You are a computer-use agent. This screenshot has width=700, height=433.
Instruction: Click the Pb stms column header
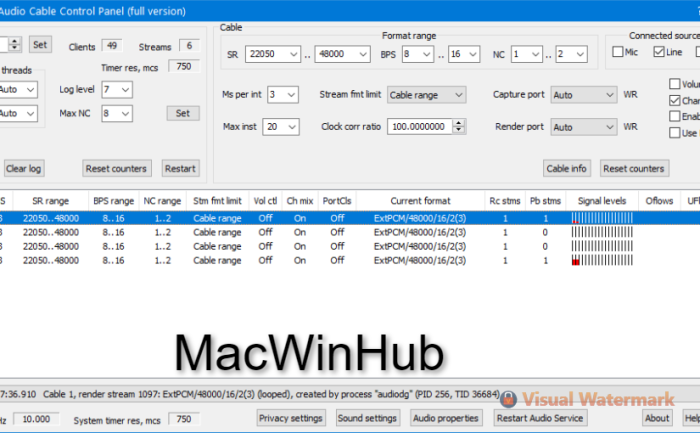[x=546, y=201]
